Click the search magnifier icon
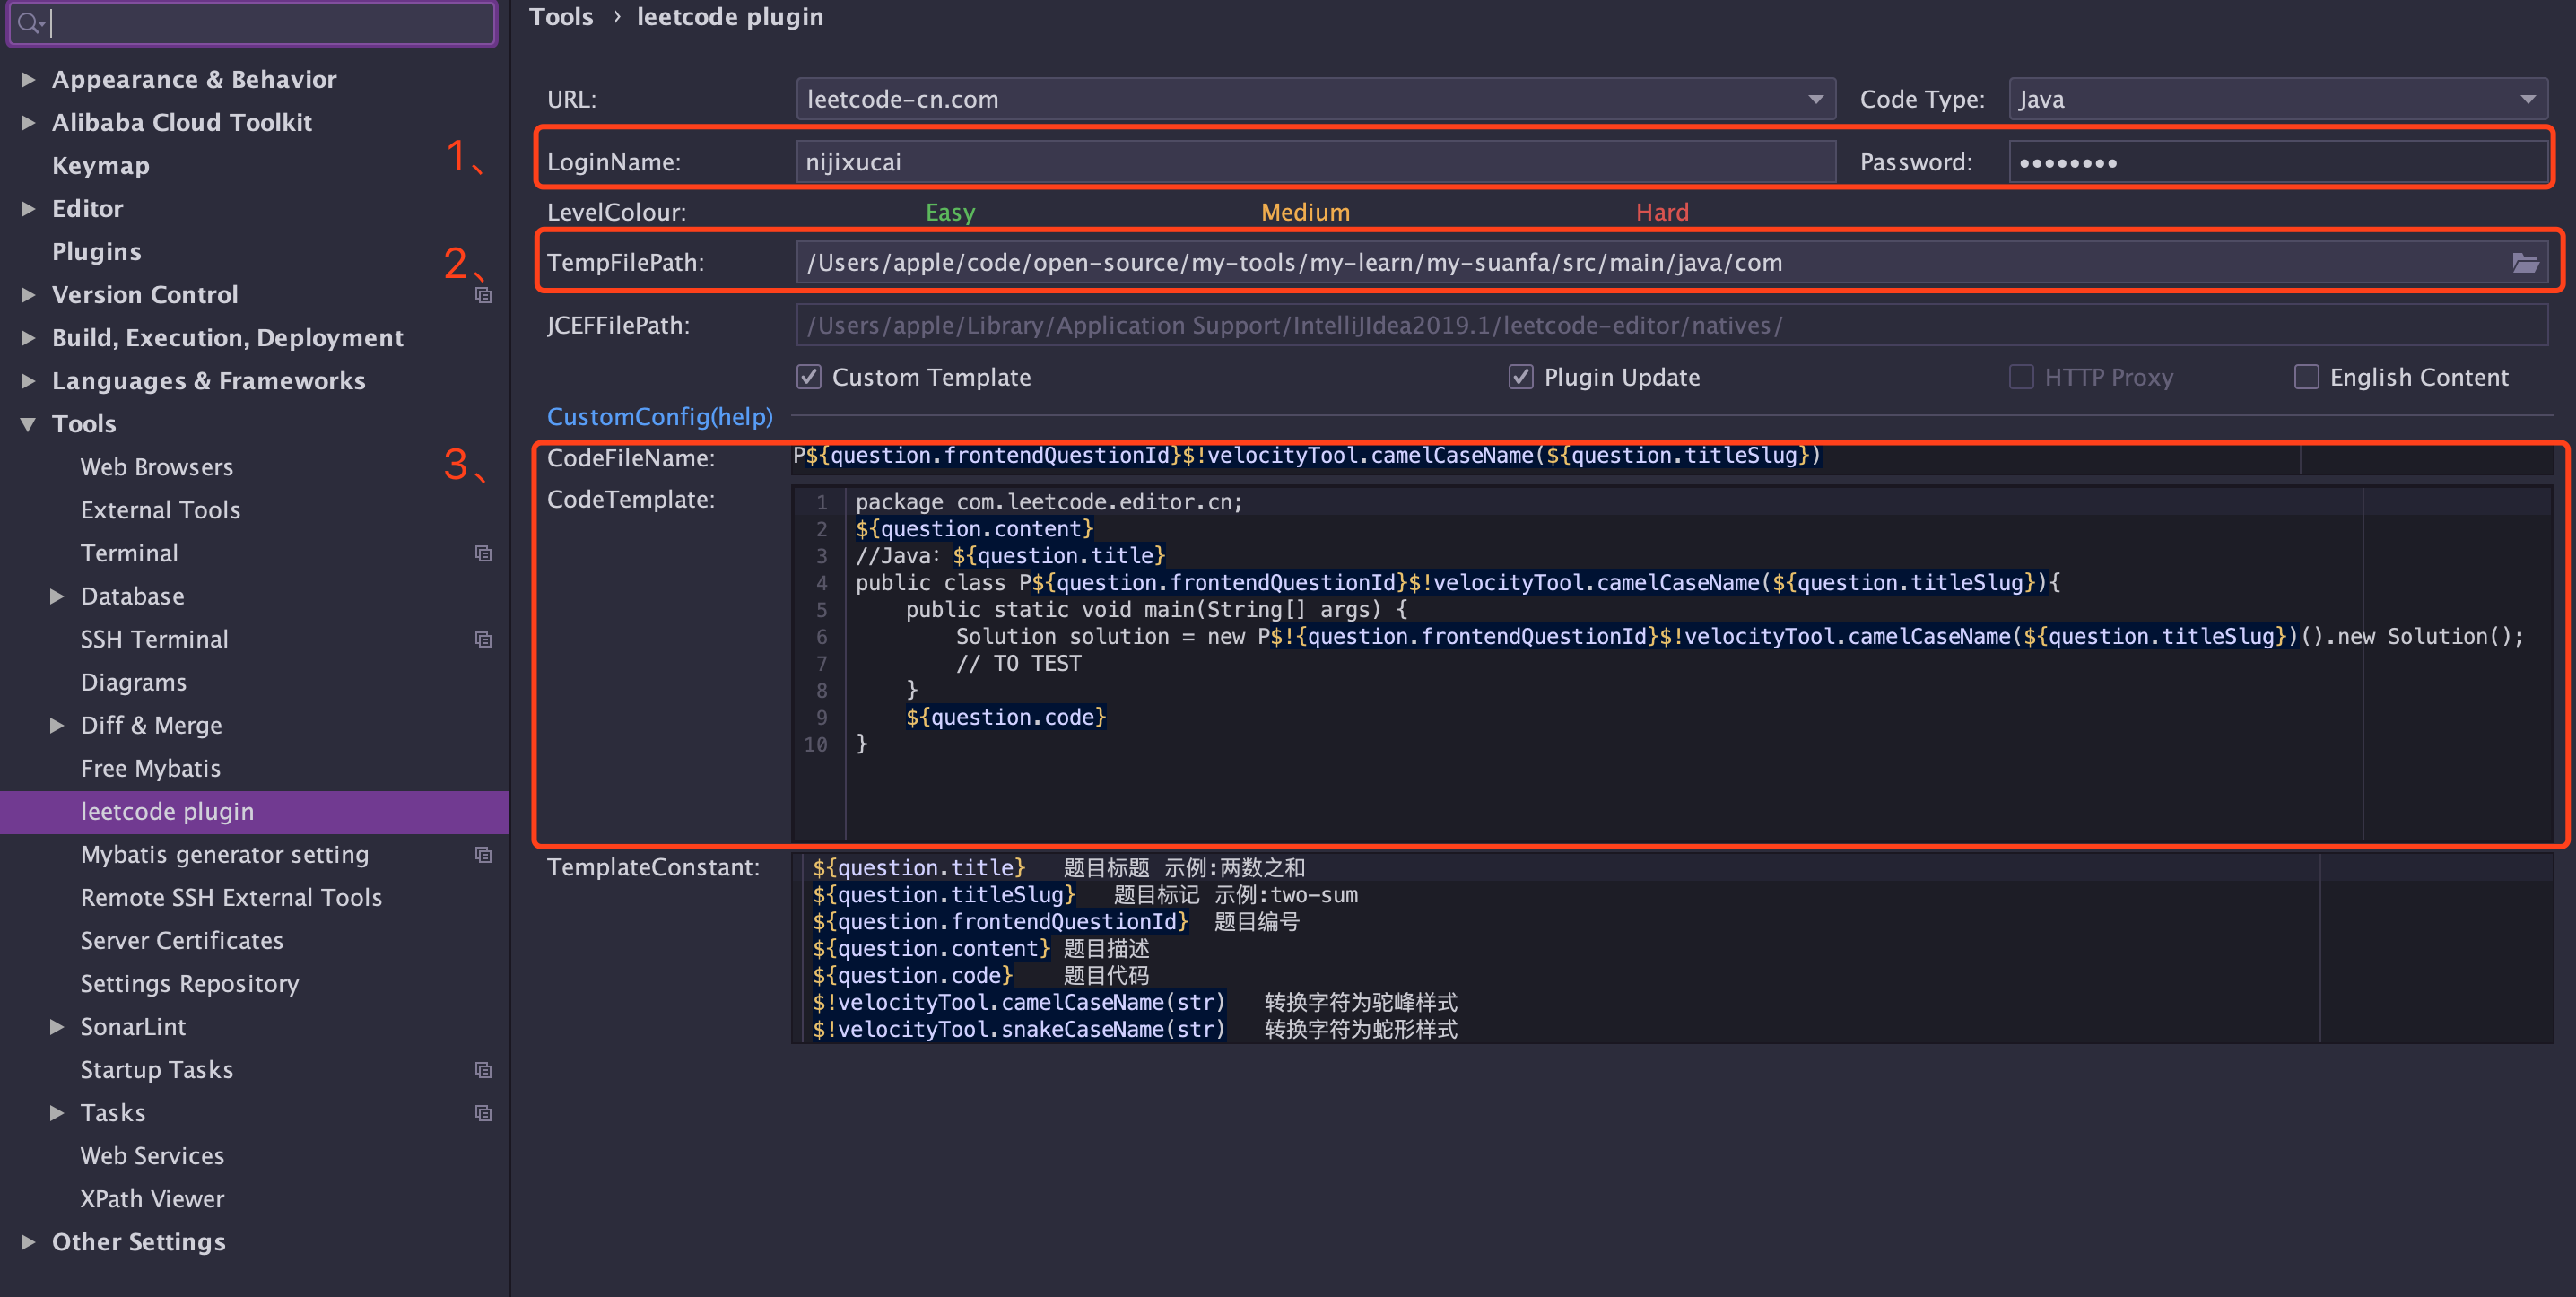The image size is (2576, 1297). coord(28,22)
